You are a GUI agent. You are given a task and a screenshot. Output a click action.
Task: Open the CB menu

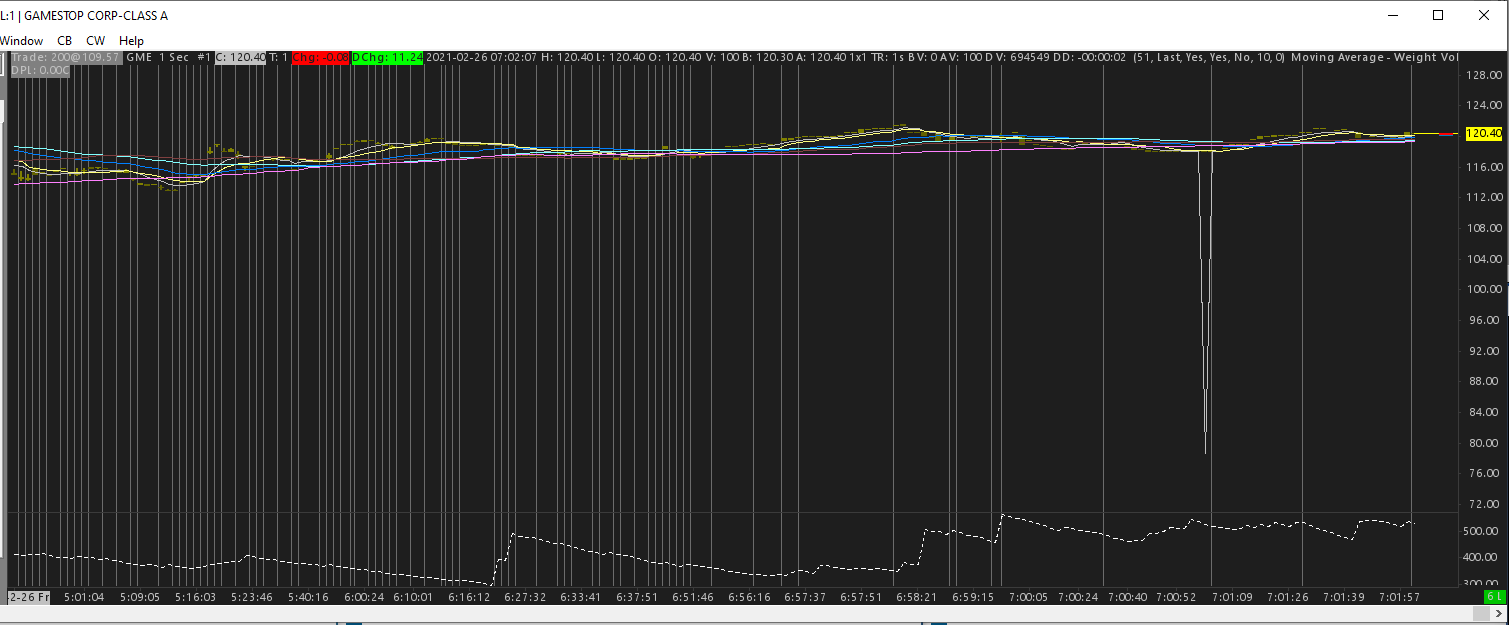64,41
